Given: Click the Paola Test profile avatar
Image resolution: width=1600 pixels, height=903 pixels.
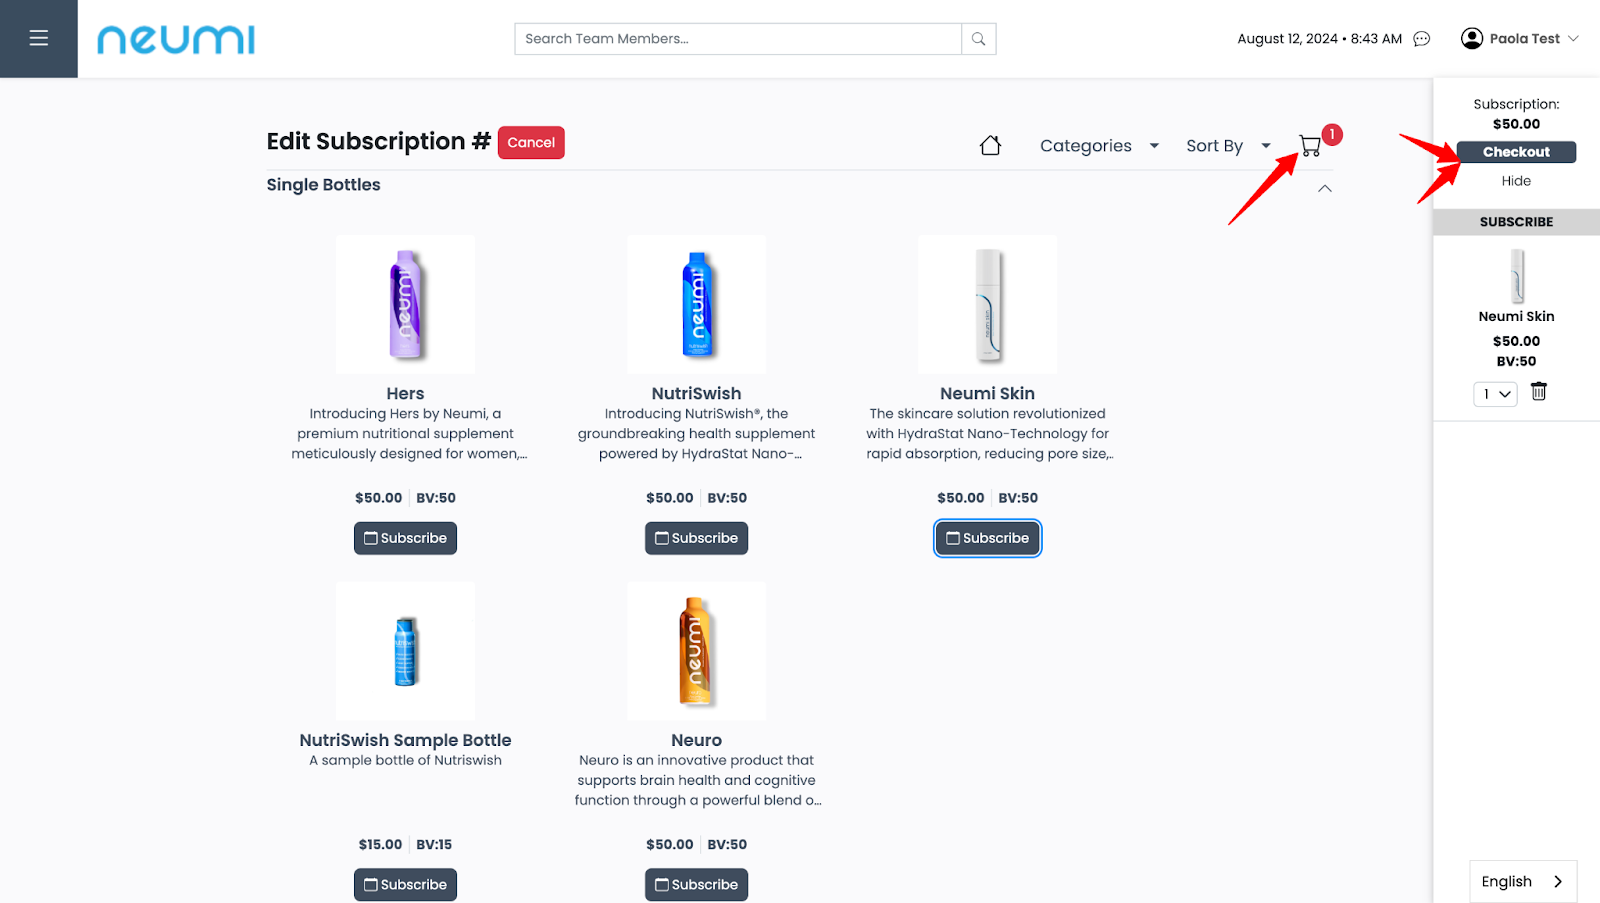Looking at the screenshot, I should tap(1471, 39).
